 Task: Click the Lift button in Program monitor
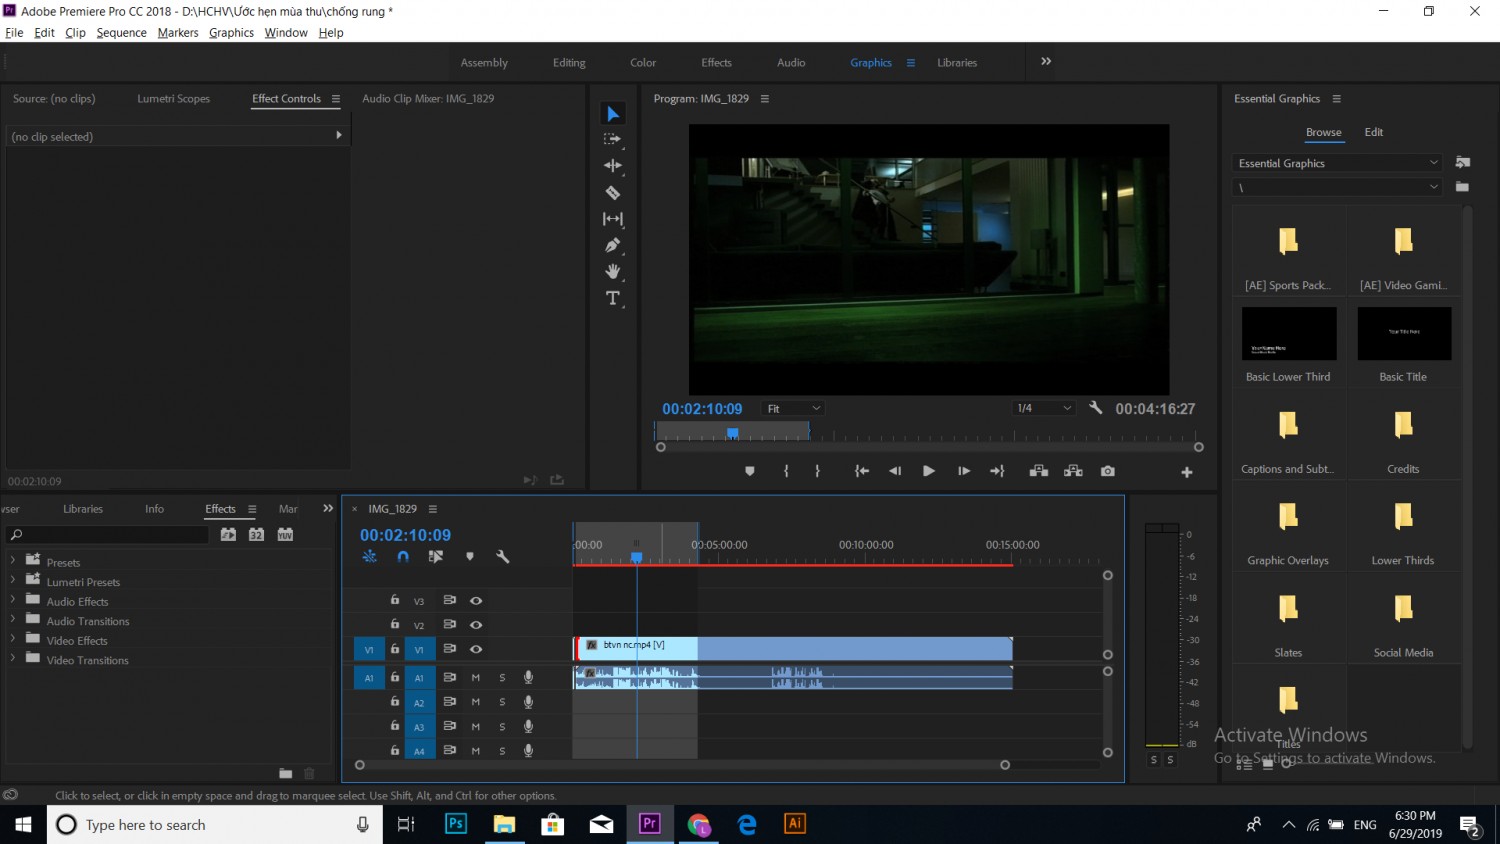(x=1039, y=471)
